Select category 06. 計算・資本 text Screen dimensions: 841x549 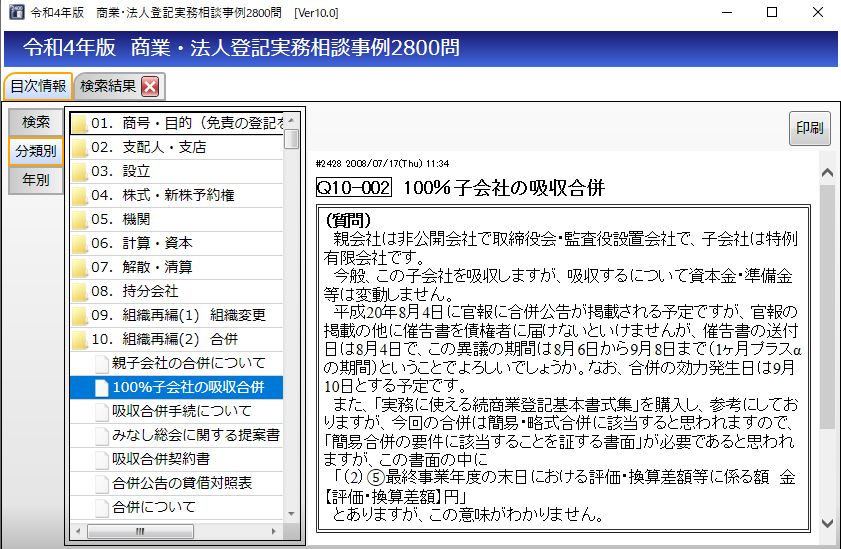click(x=142, y=243)
